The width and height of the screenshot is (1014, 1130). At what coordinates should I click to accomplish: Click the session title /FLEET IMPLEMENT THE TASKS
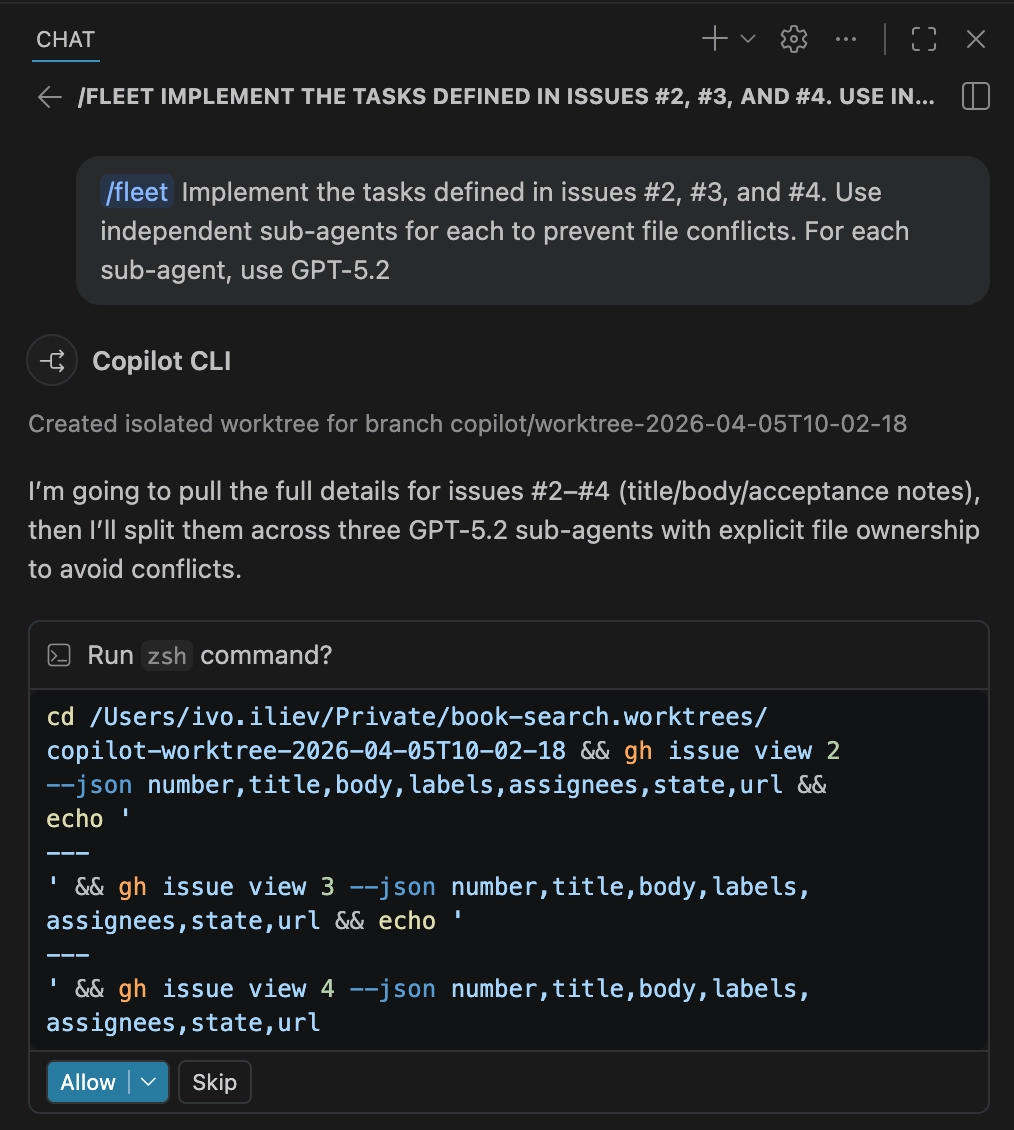tap(506, 97)
